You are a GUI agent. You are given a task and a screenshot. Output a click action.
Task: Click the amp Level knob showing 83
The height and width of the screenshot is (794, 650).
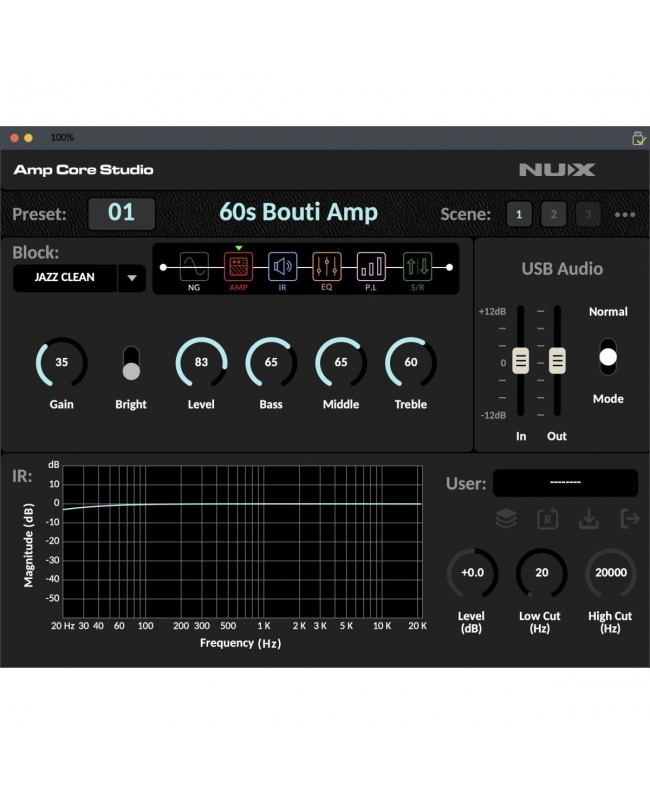coord(201,363)
